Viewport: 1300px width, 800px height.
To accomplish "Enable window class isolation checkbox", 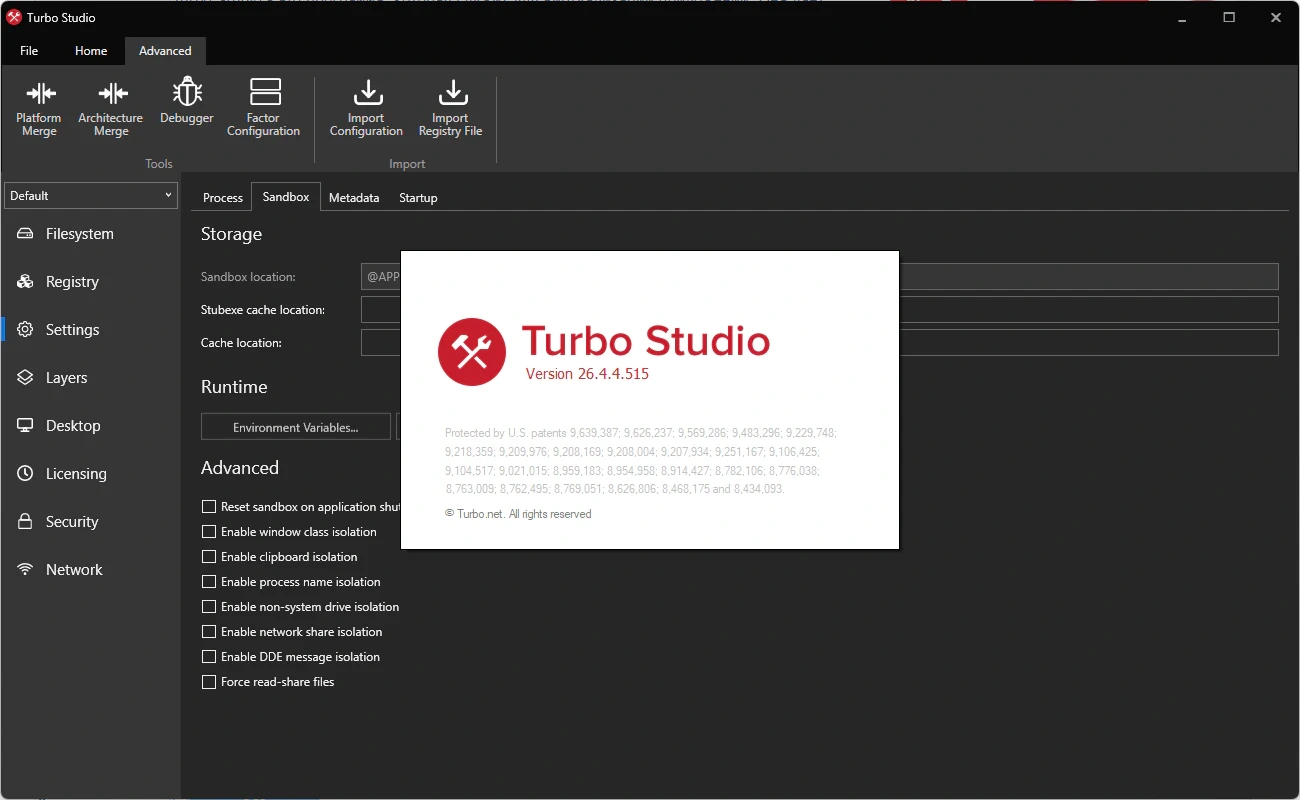I will pos(209,532).
